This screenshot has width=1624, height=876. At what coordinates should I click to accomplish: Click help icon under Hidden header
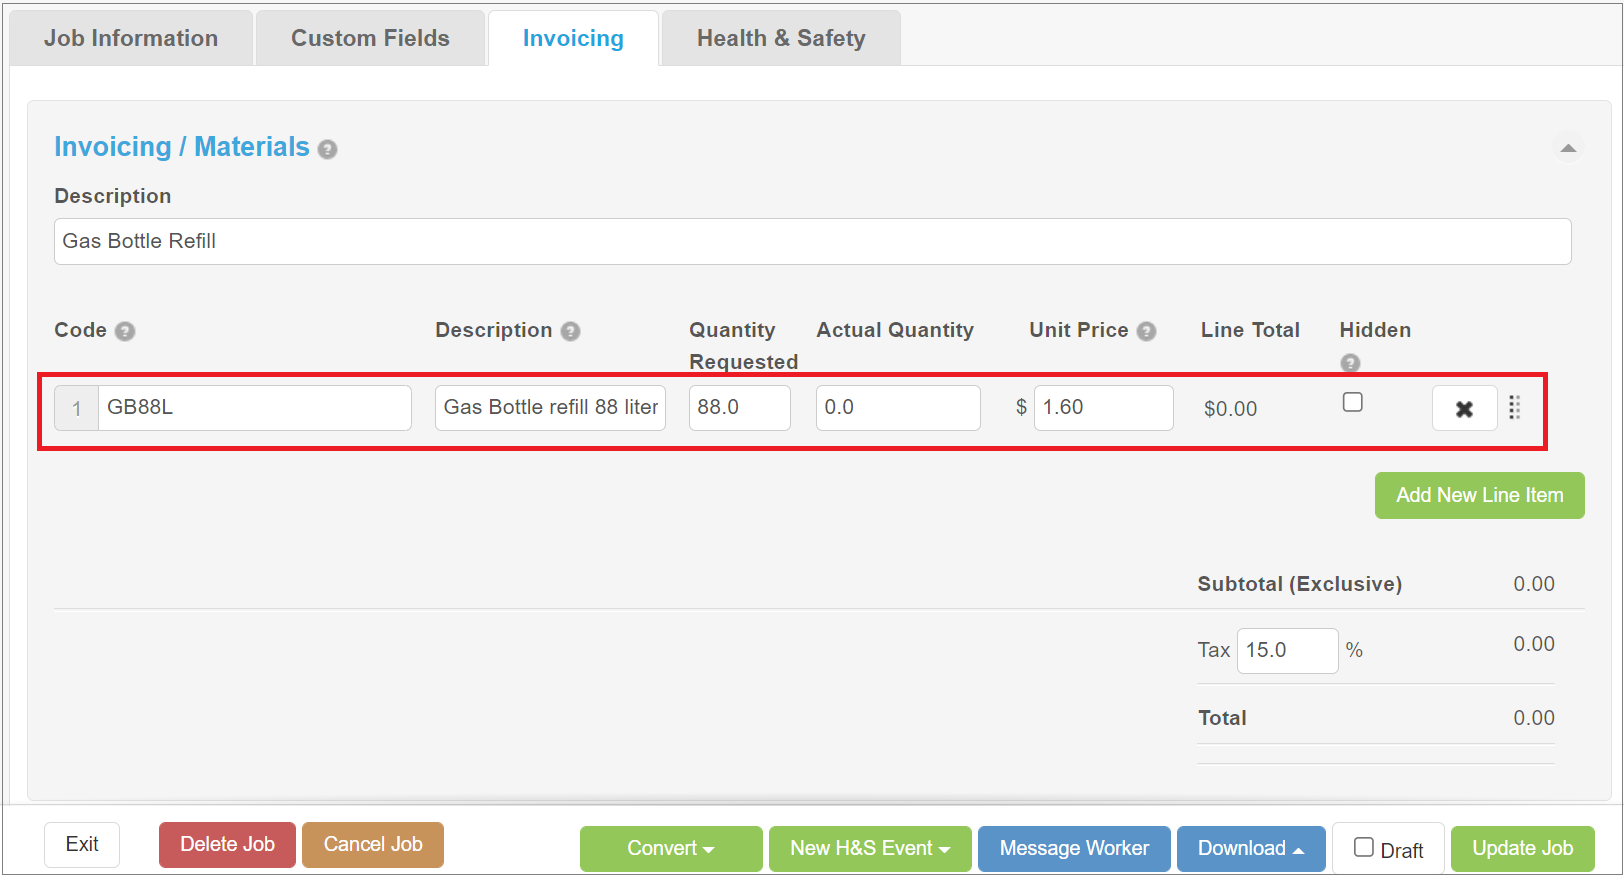(x=1350, y=362)
